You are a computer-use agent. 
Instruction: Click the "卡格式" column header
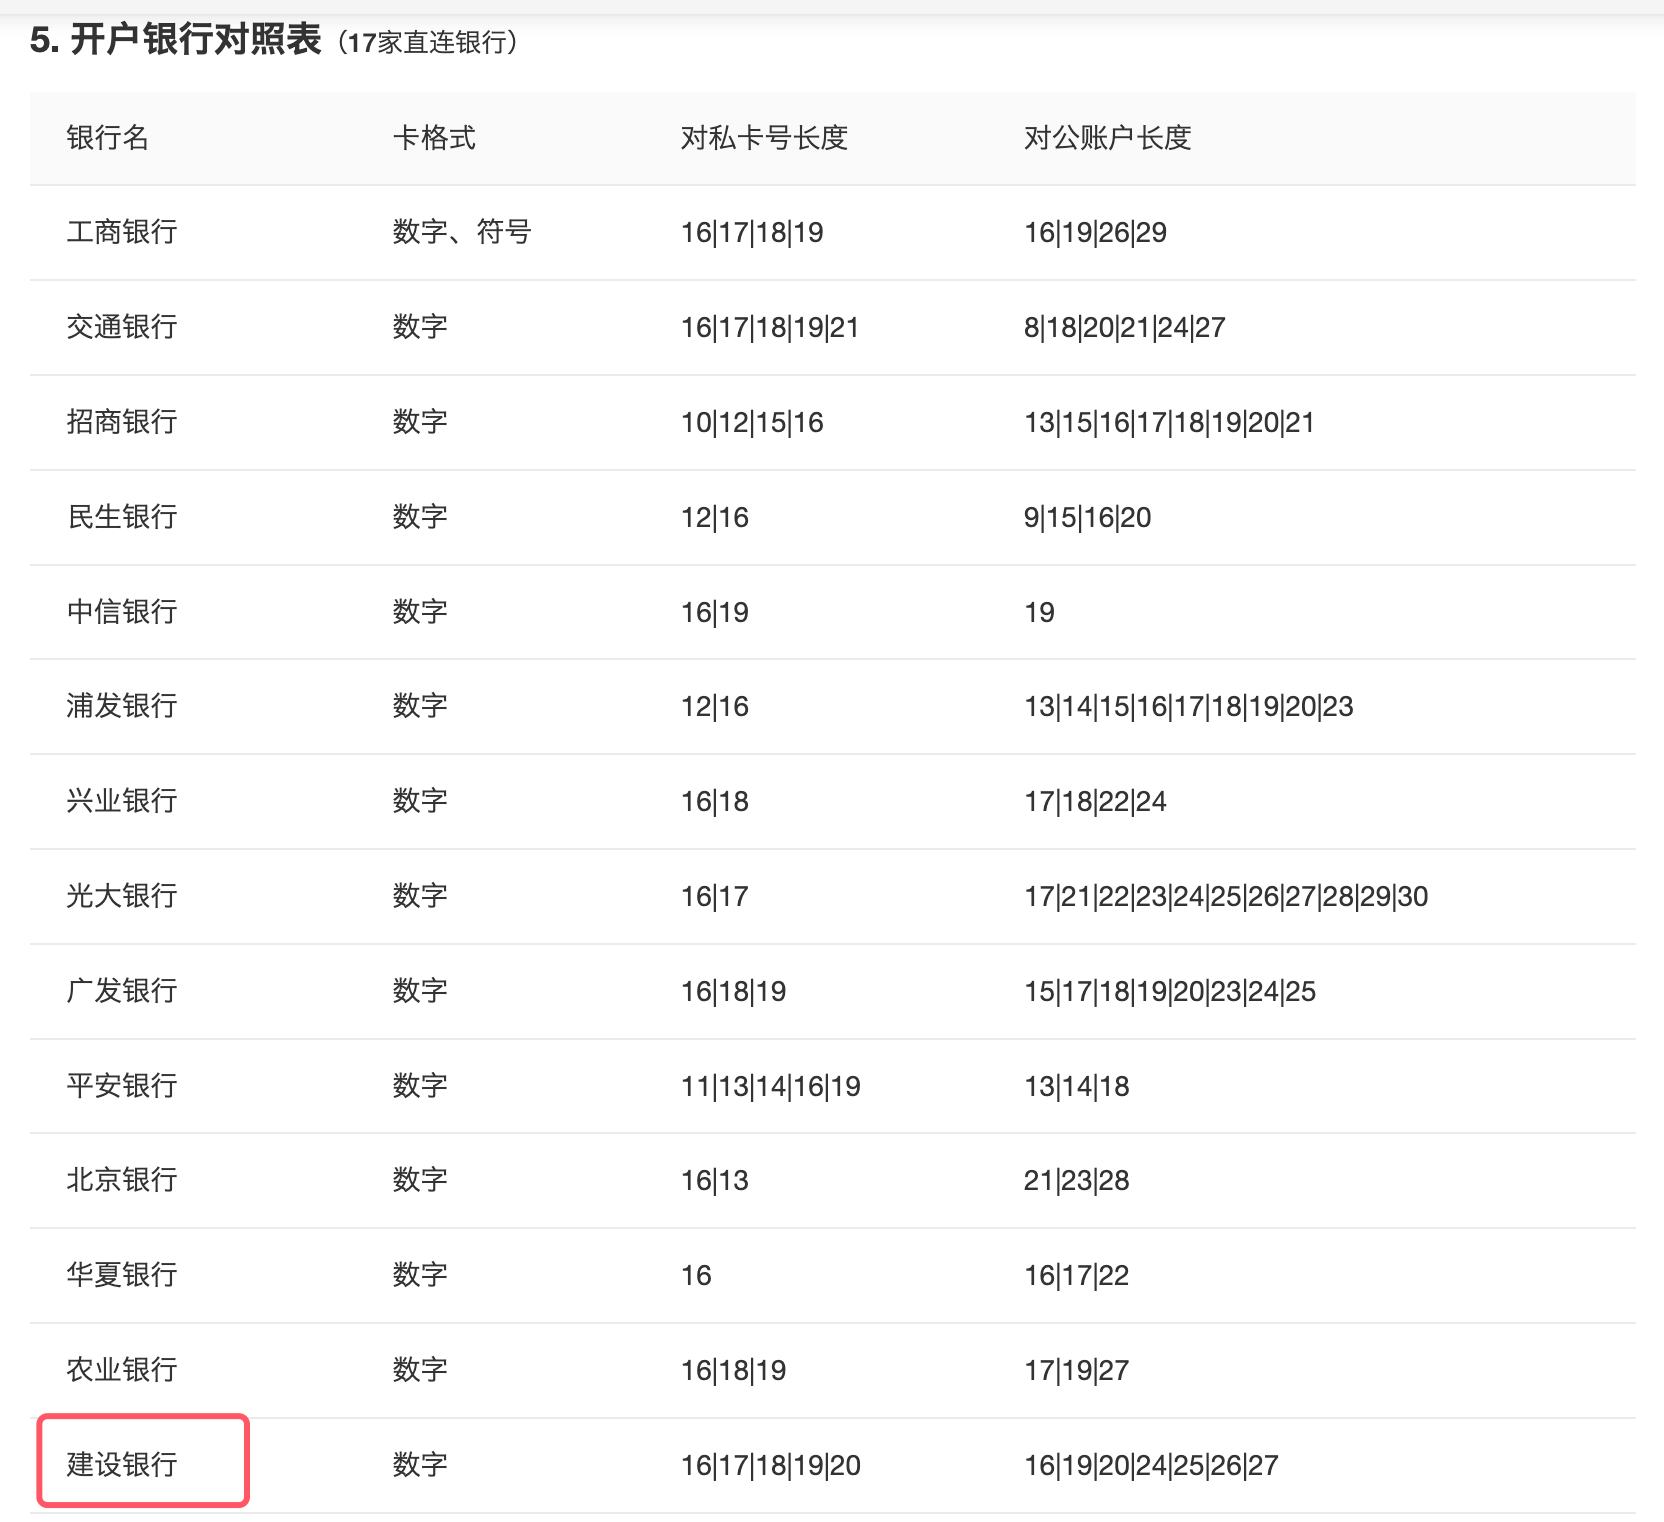click(434, 138)
